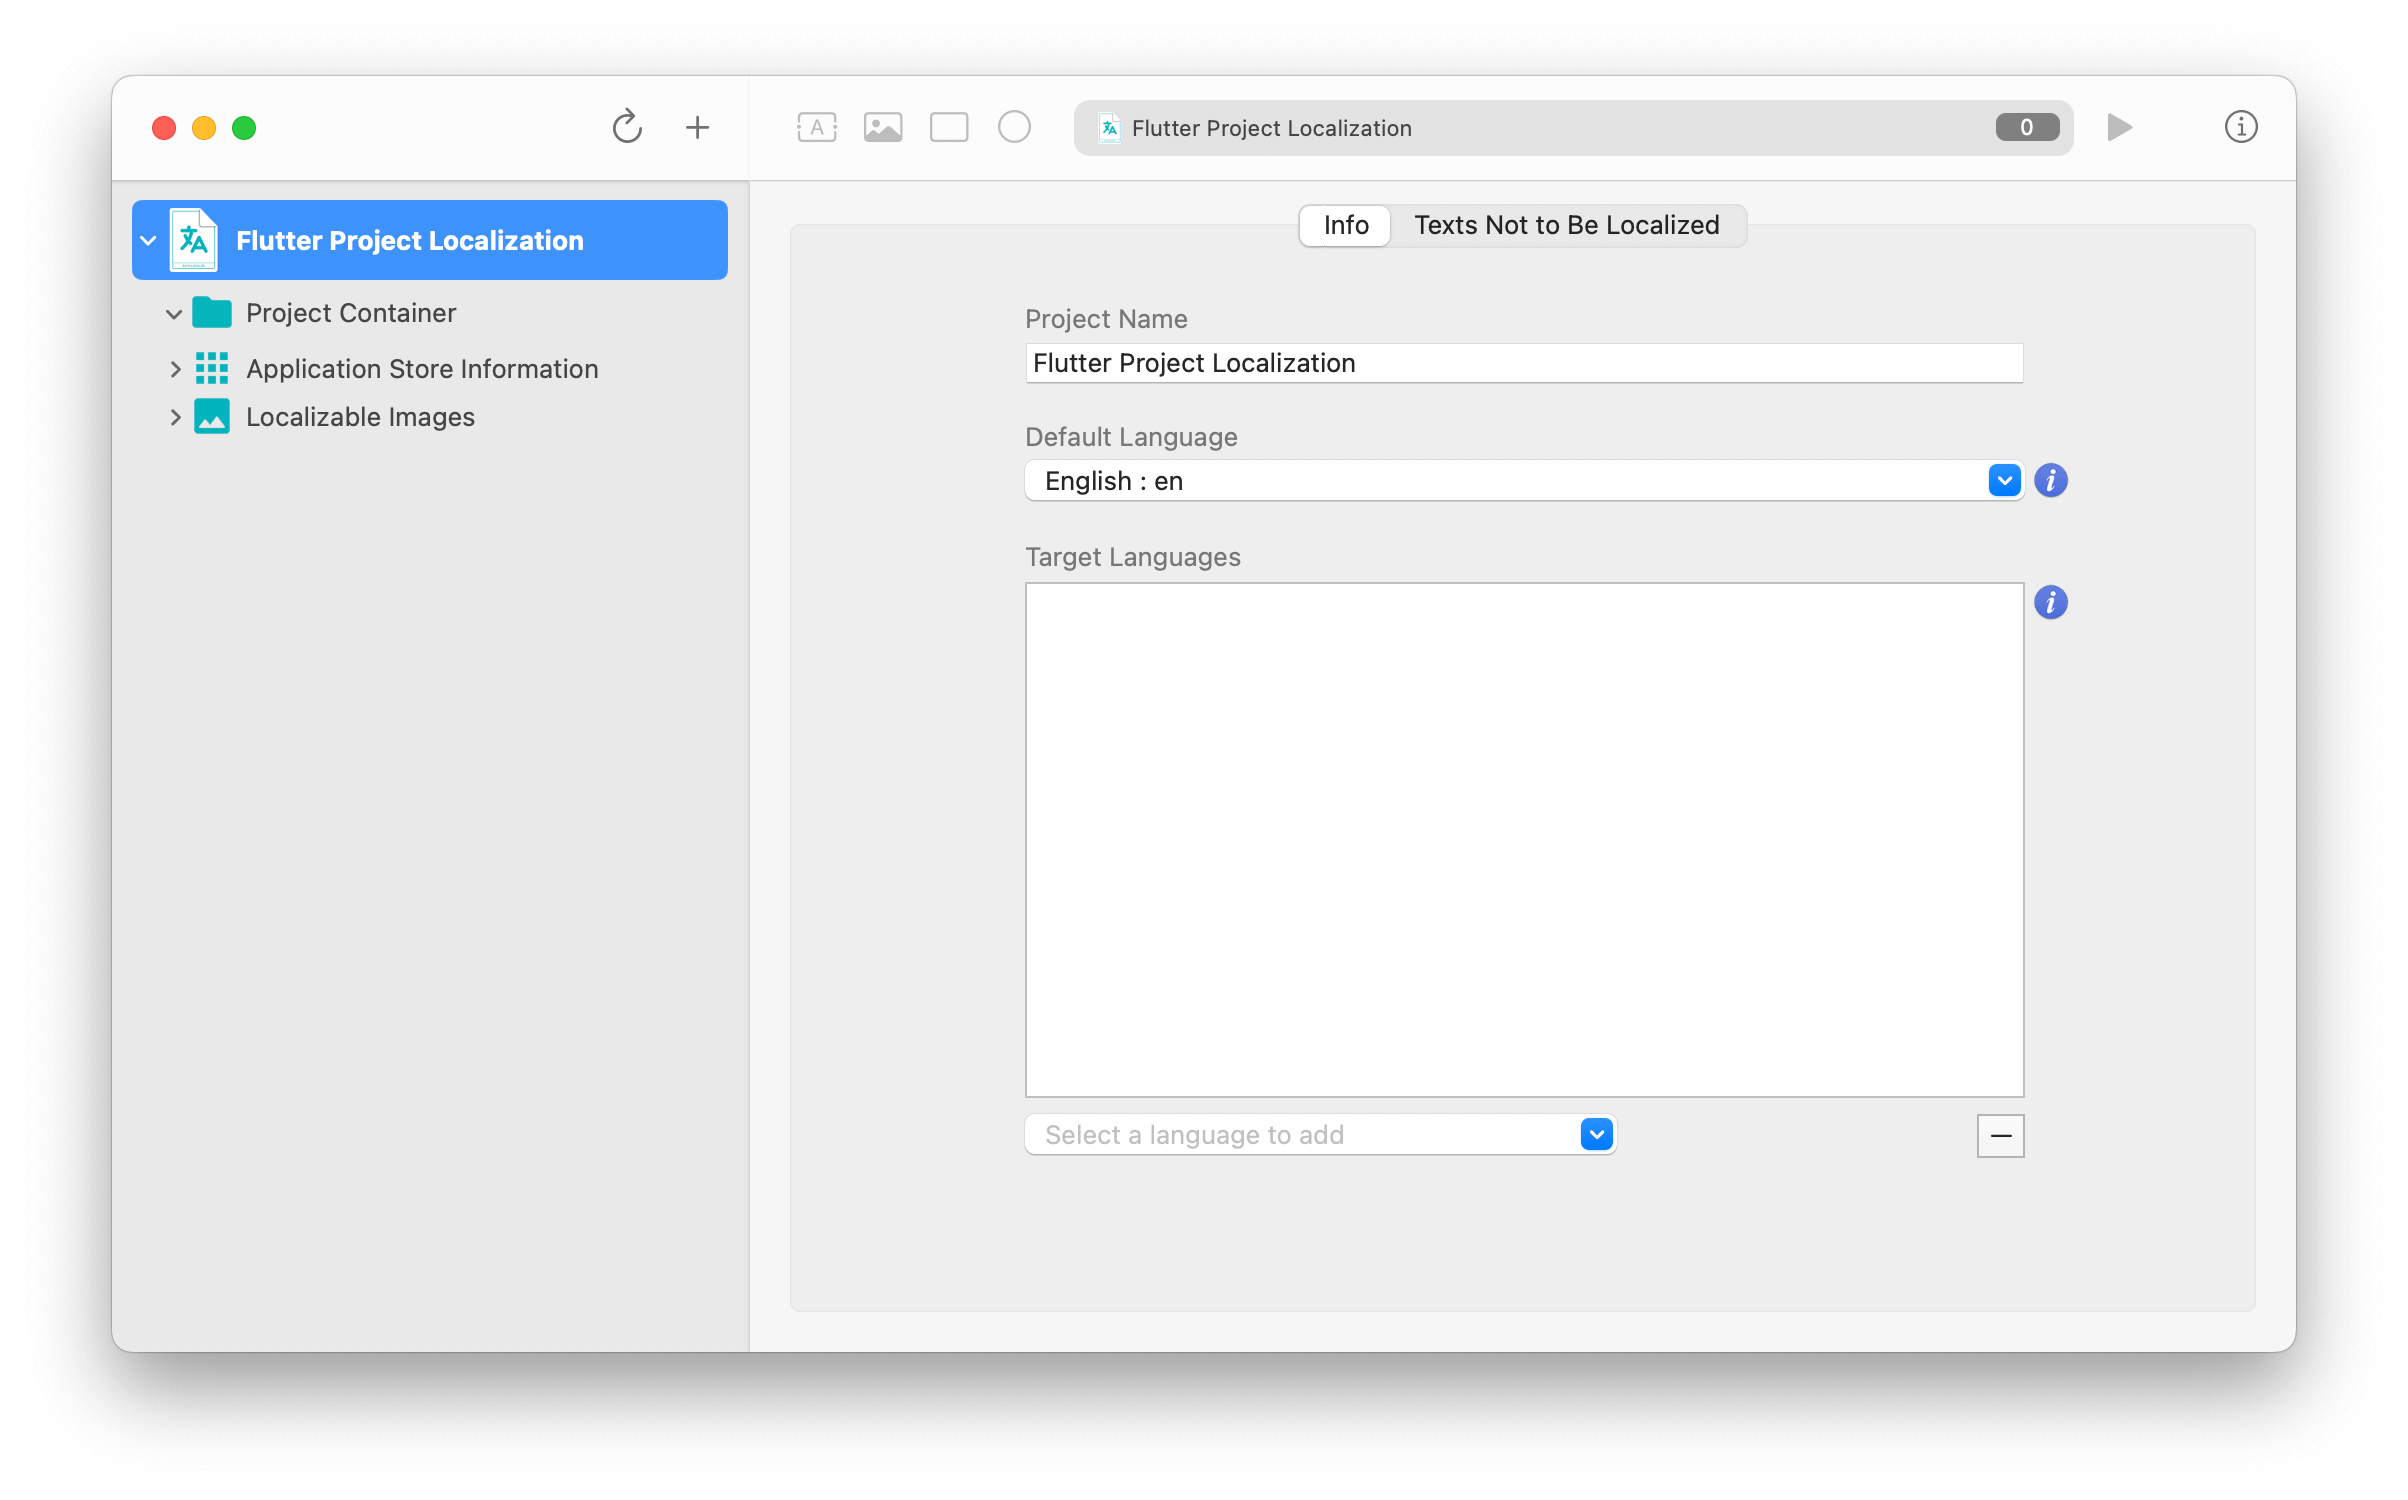Click the Flutter Project Localization file icon in the sidebar

[x=193, y=240]
